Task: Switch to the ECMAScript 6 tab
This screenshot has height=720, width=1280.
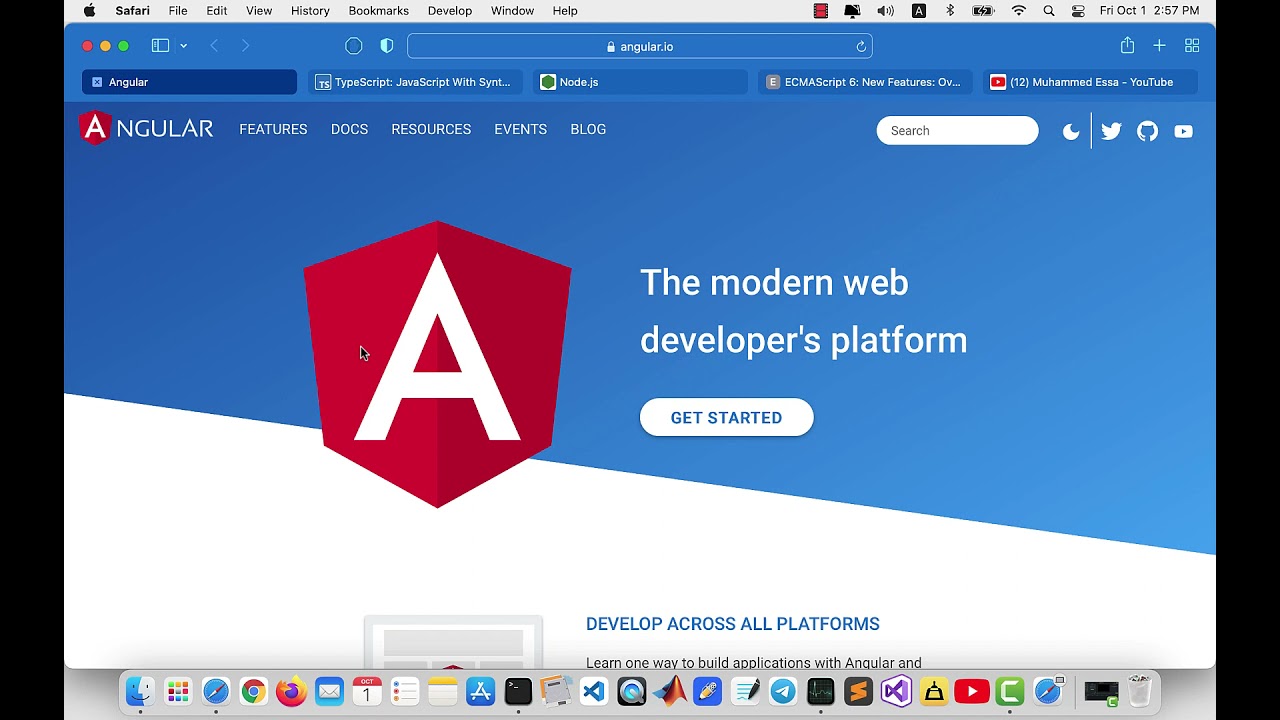Action: coord(864,82)
